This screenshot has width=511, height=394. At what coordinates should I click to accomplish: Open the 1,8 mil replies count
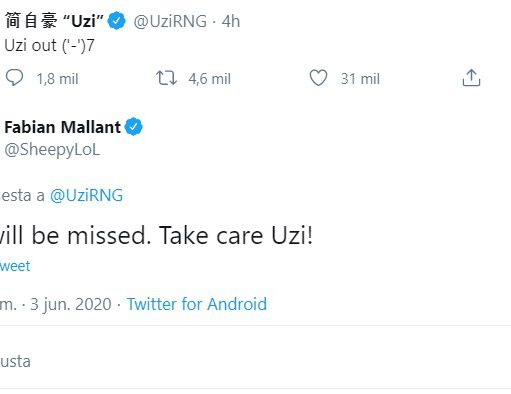click(57, 79)
